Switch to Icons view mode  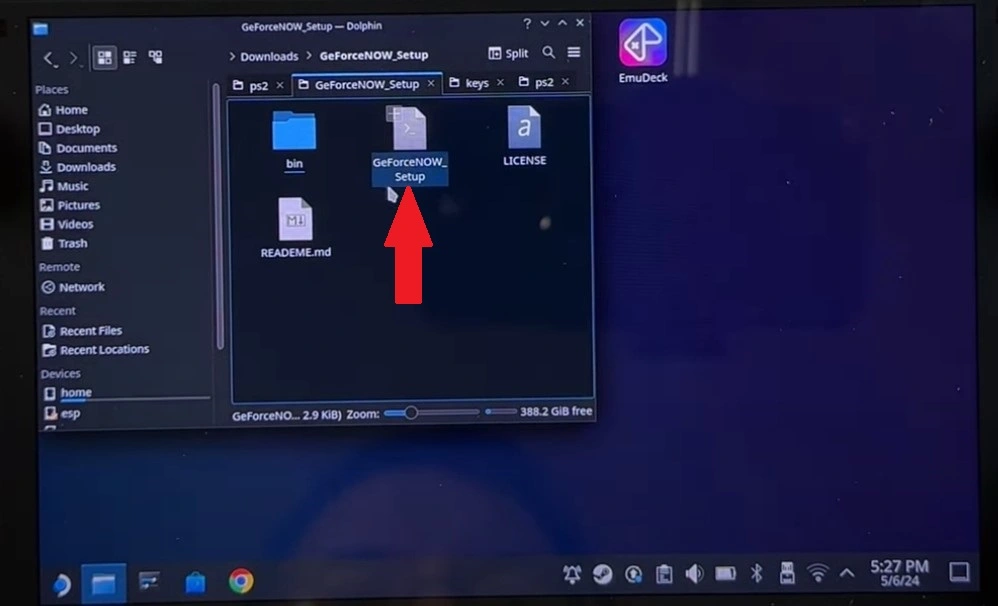[105, 58]
